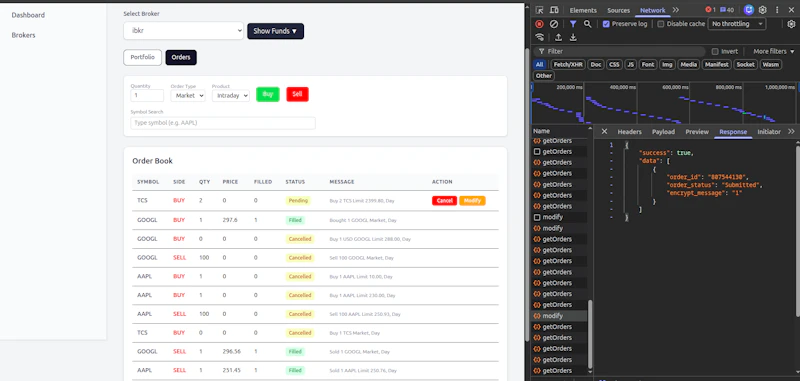Screen dimensions: 800x381
Task: Focus the Quantity input field
Action: pyautogui.click(x=147, y=95)
